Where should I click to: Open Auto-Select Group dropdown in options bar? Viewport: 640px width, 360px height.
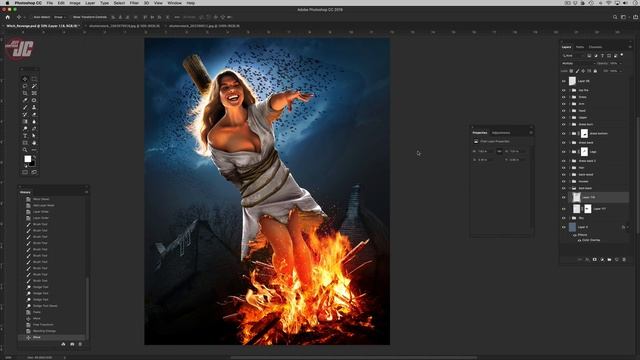(x=60, y=17)
